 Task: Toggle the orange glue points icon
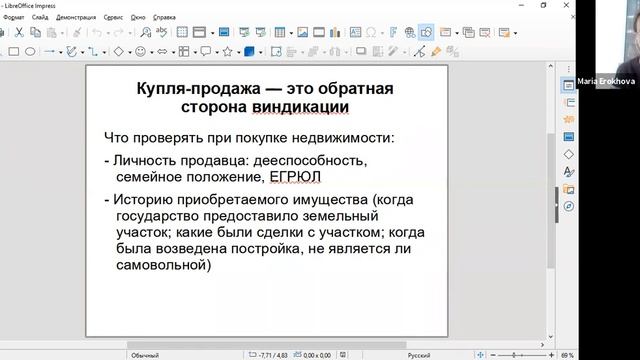tap(436, 52)
